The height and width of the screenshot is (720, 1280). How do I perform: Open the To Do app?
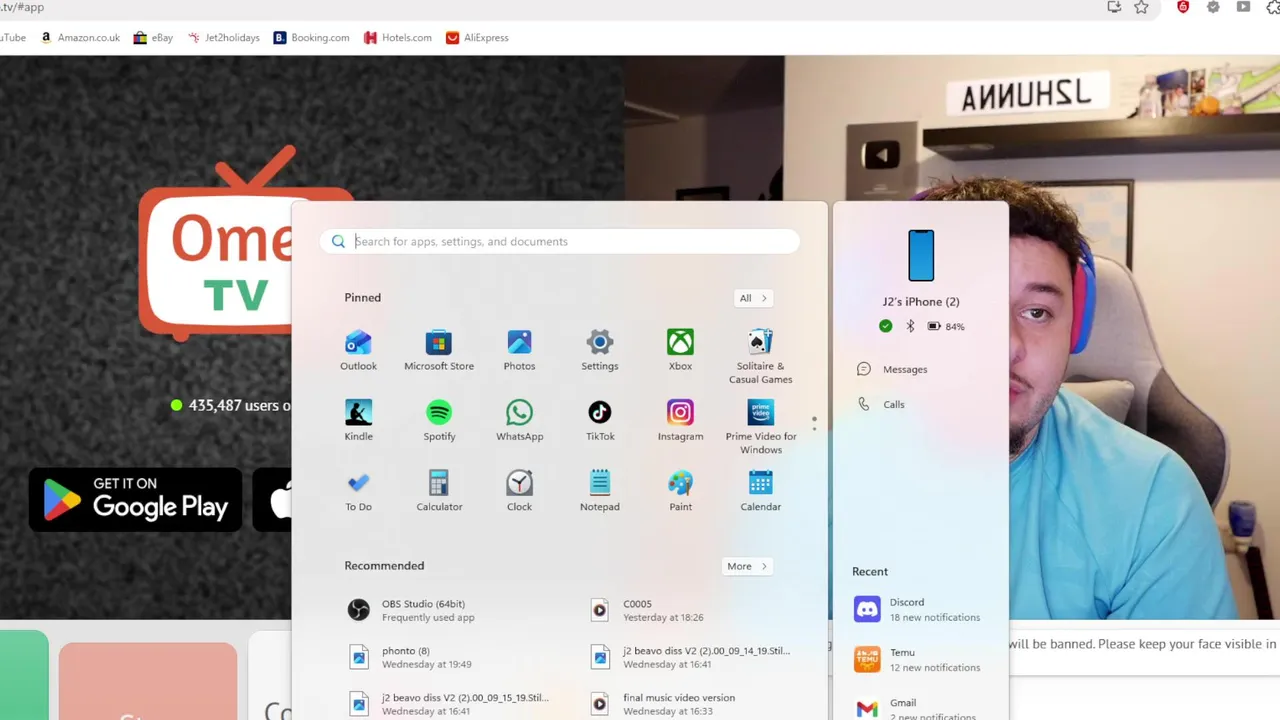pos(358,491)
